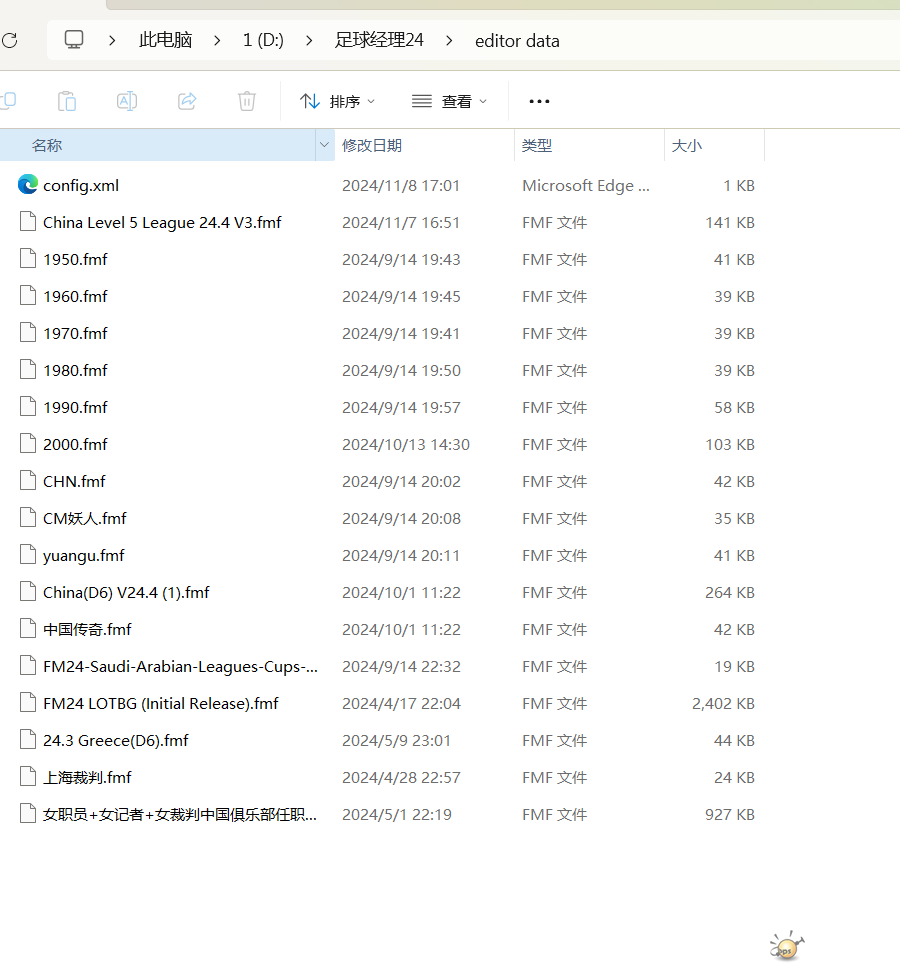Select the 上海裁判.fmf file icon
The image size is (900, 970).
click(28, 777)
